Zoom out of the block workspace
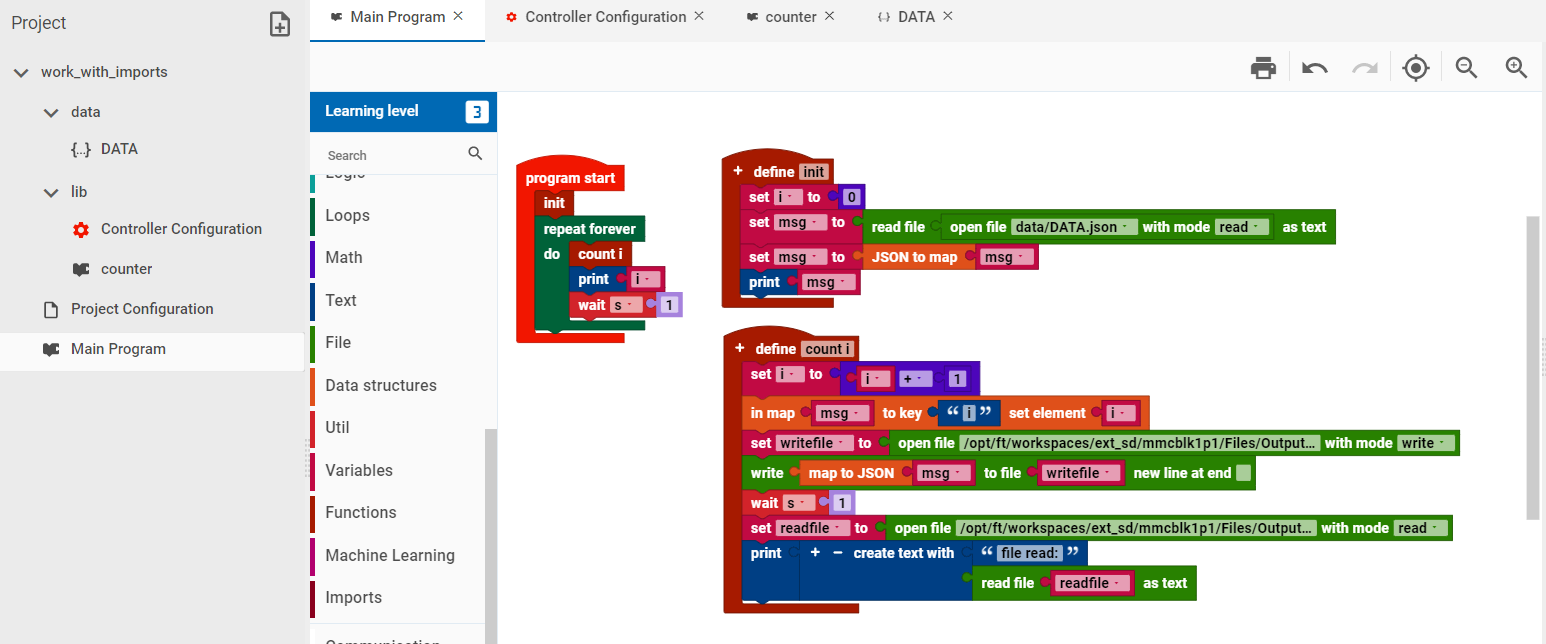Viewport: 1546px width, 644px height. [x=1466, y=68]
